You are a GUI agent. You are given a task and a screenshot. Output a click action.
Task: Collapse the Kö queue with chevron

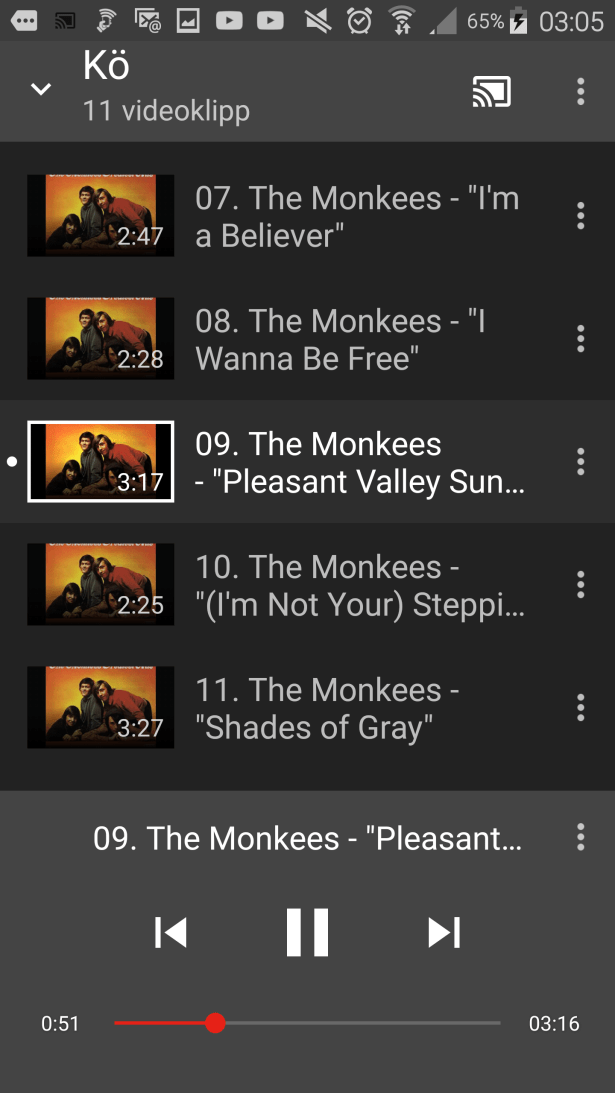pos(41,89)
